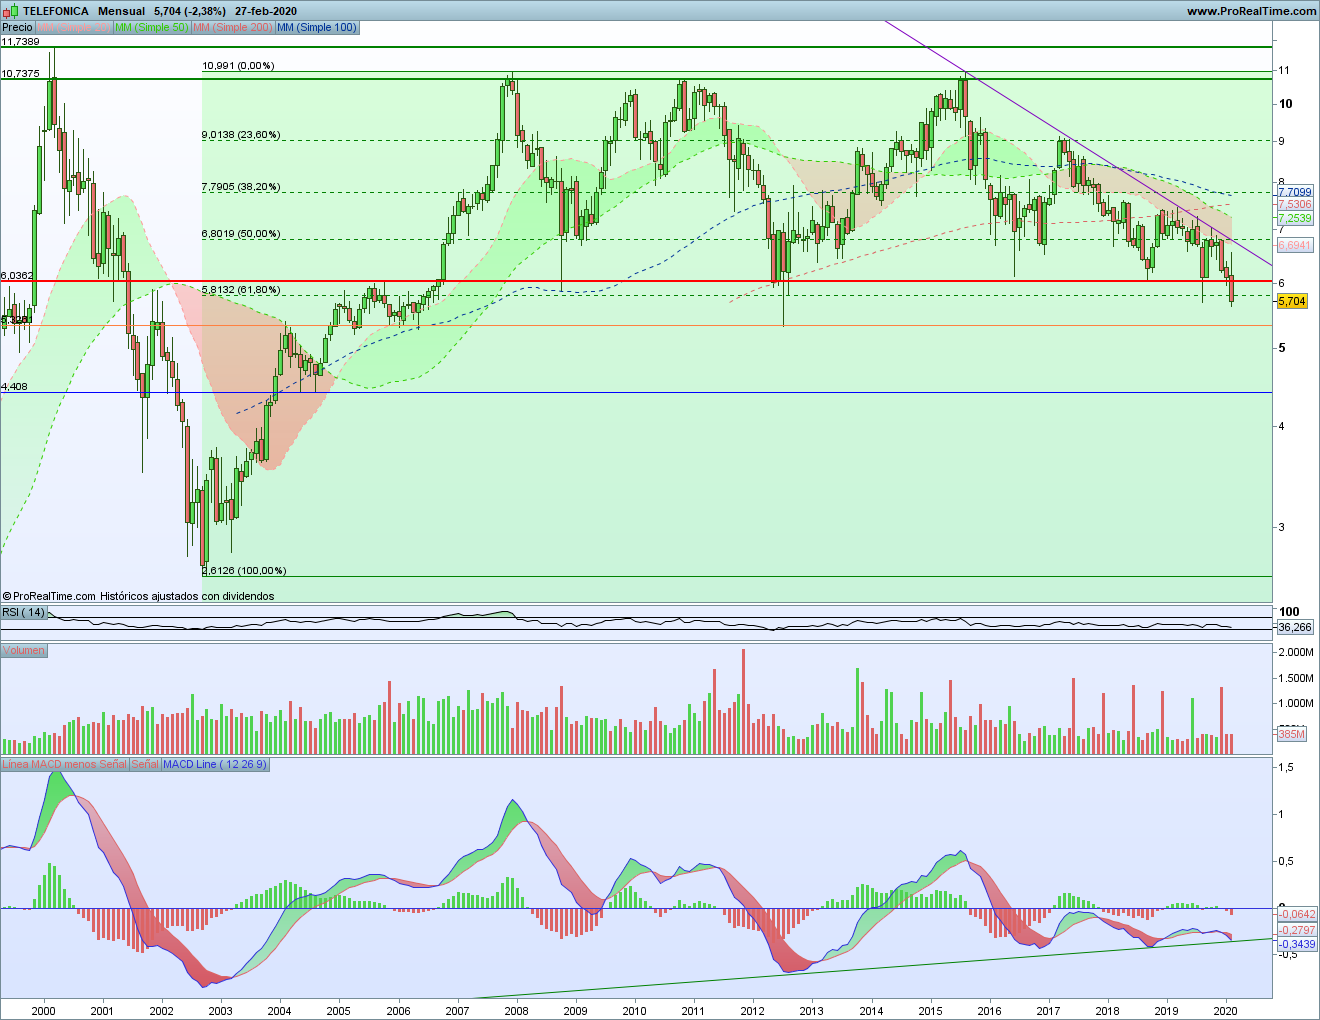Click the -0,2797 MACD signal value

[1297, 930]
